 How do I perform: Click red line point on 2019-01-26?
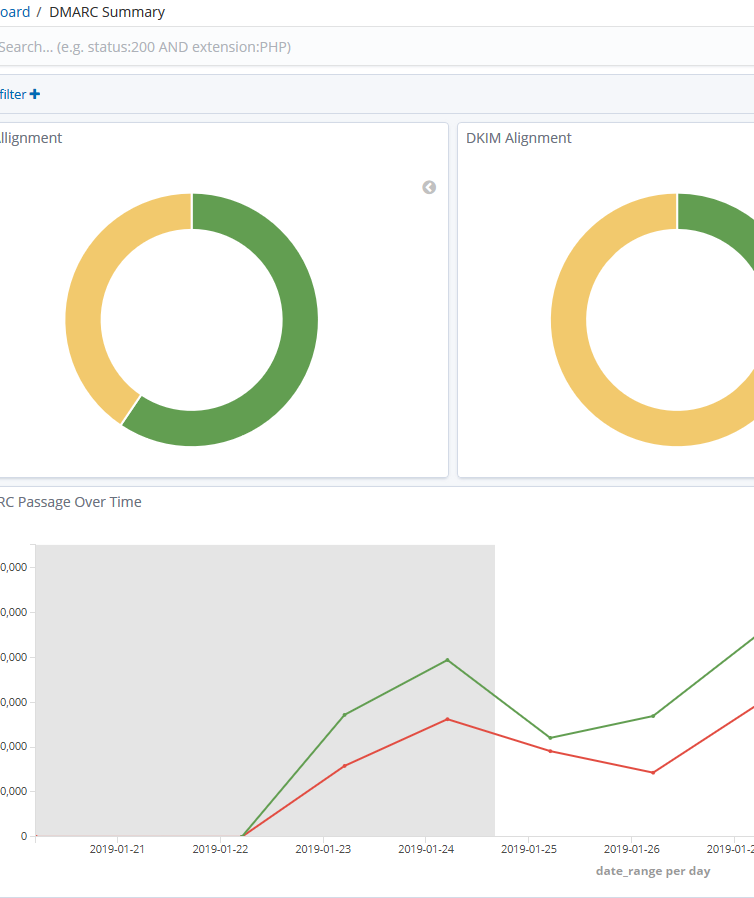pyautogui.click(x=653, y=772)
